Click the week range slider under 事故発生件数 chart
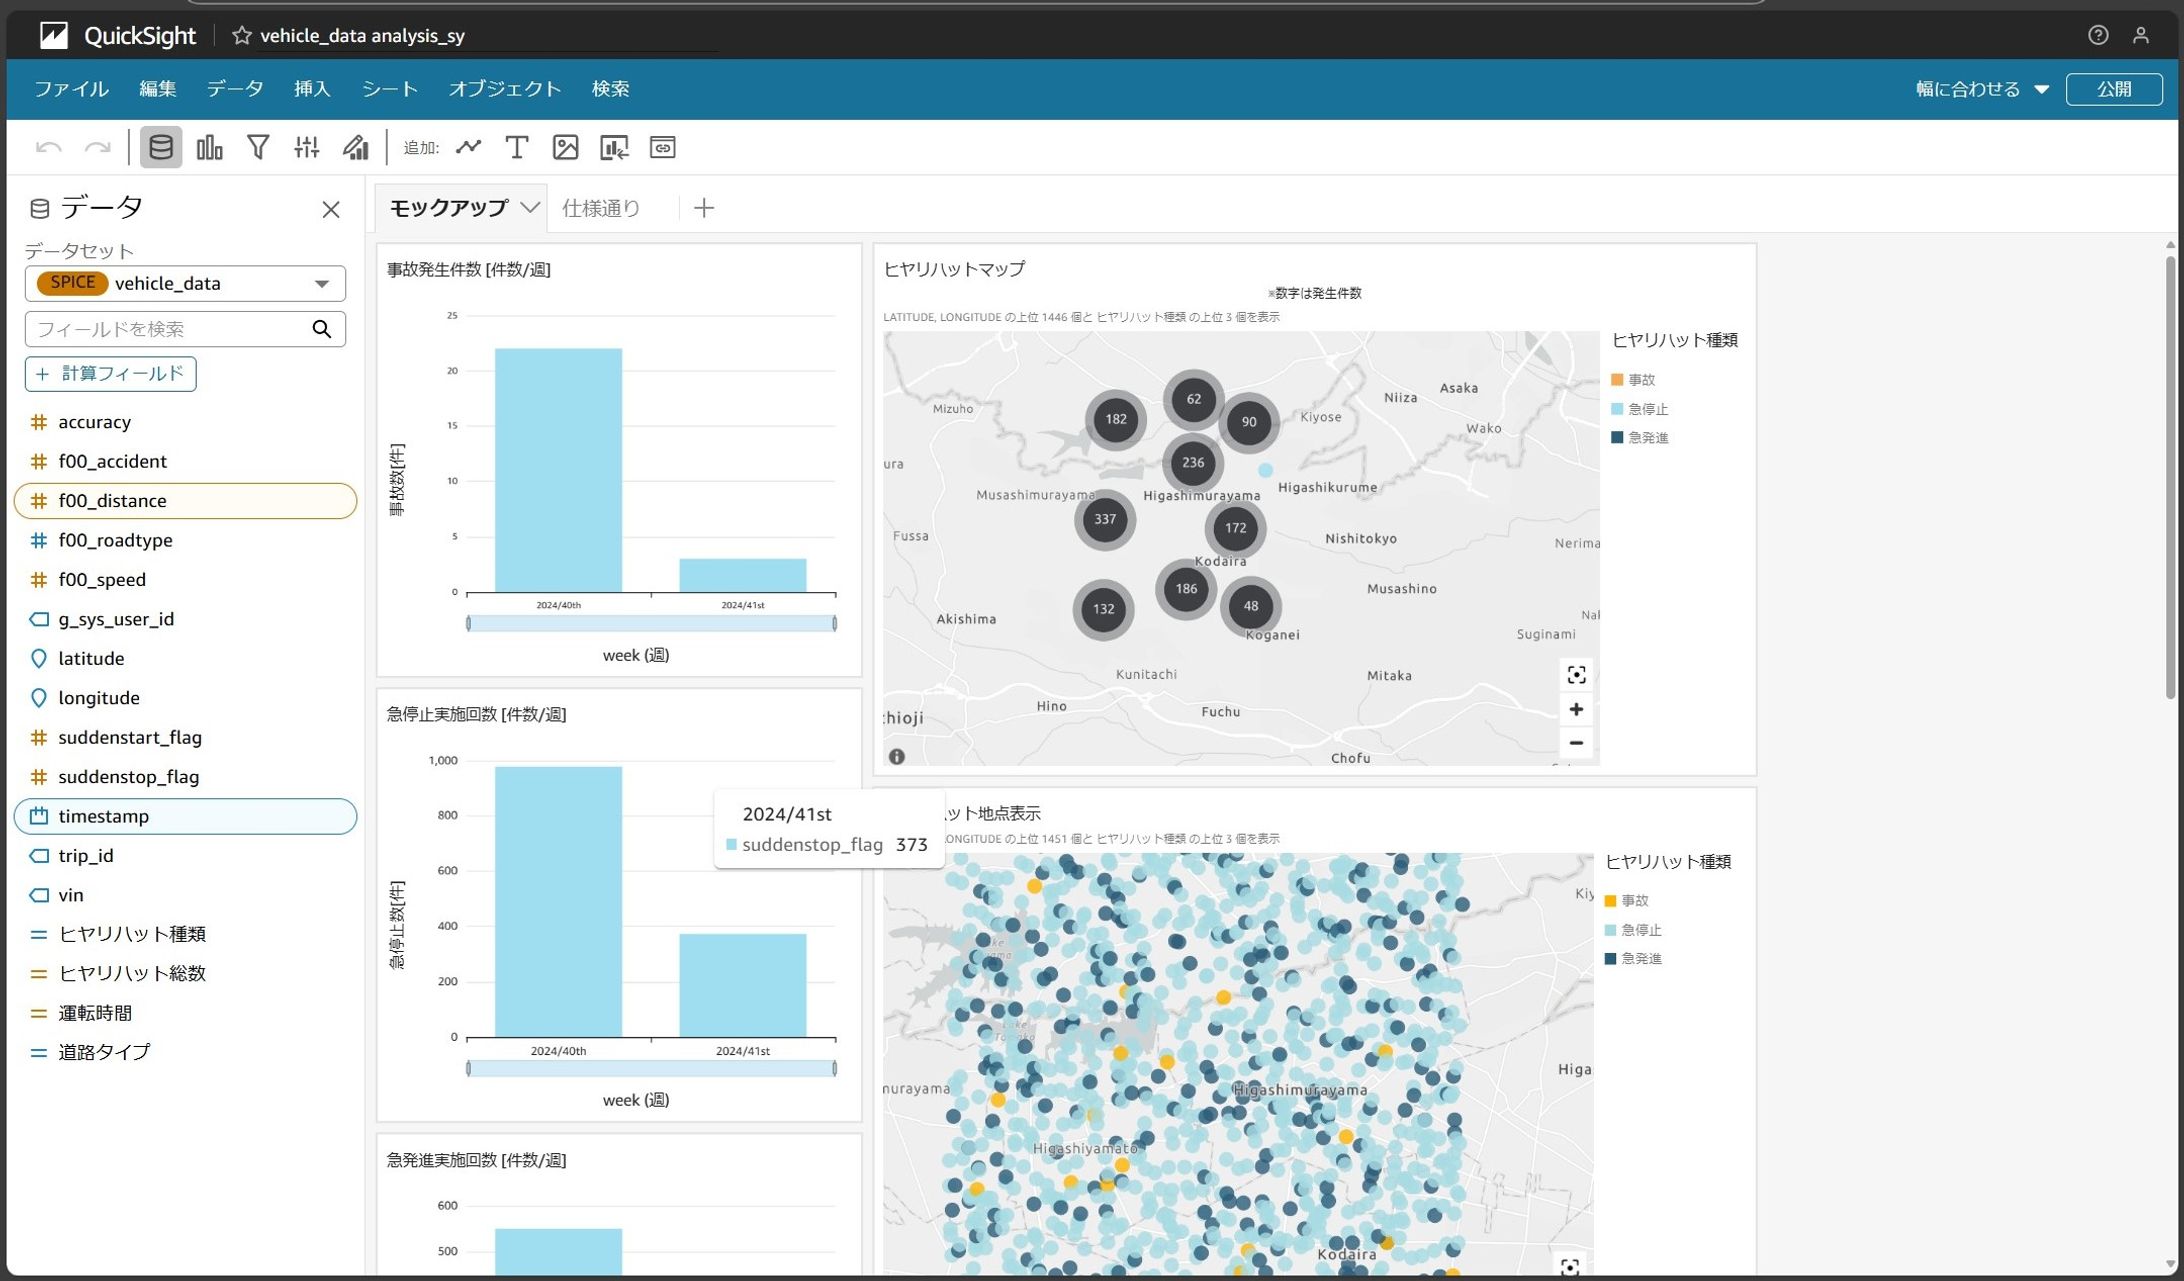The width and height of the screenshot is (2184, 1281). point(651,624)
